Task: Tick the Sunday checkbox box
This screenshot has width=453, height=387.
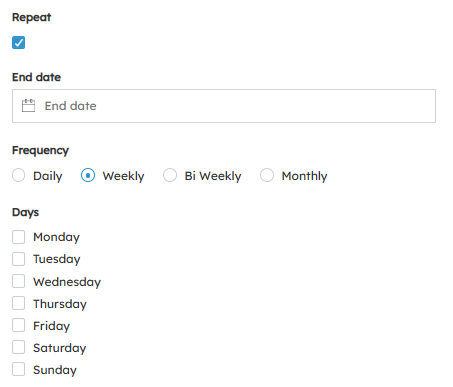Action: (18, 369)
